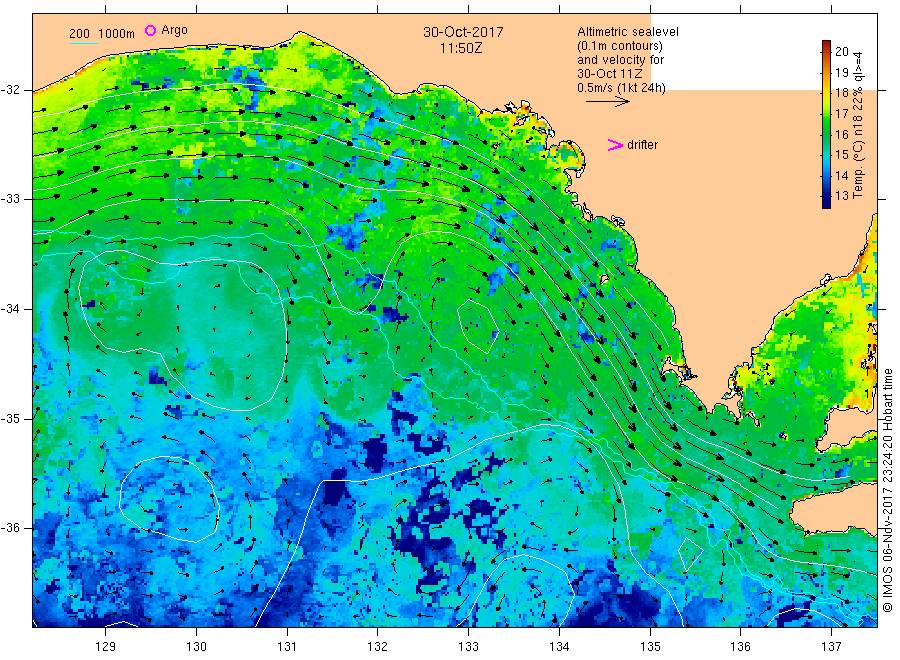Click the '200' depth legend label
The height and width of the screenshot is (660, 900).
(x=79, y=34)
